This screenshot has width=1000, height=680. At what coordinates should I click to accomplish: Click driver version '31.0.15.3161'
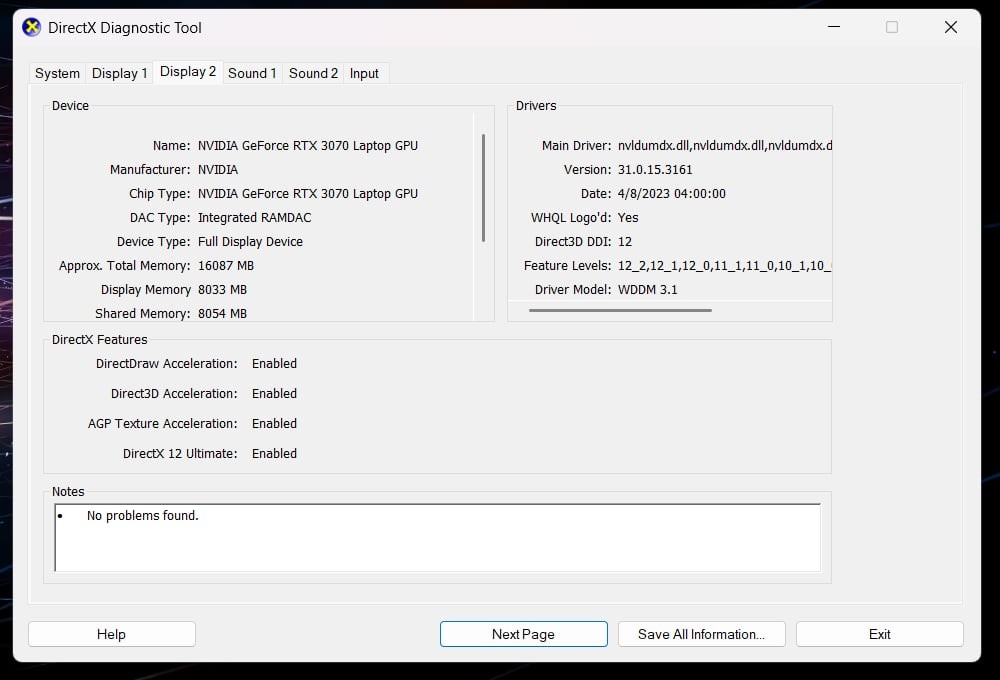click(655, 170)
